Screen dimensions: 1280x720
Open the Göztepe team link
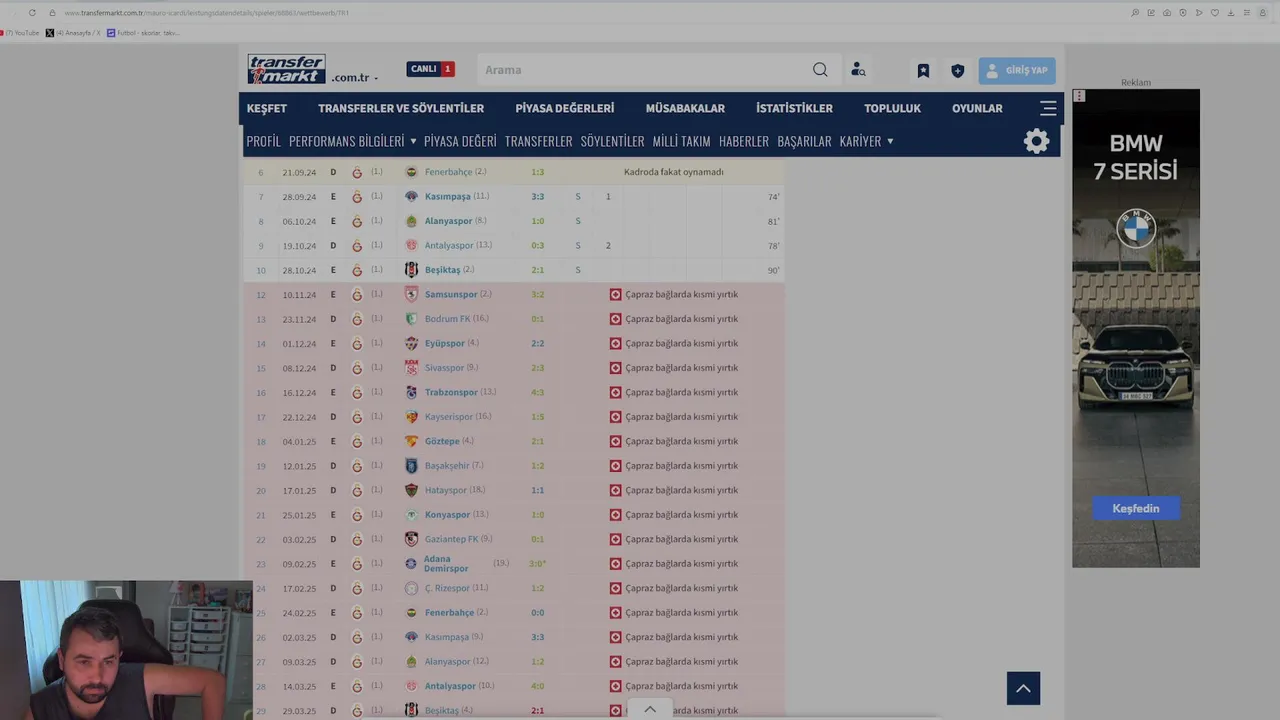(442, 442)
